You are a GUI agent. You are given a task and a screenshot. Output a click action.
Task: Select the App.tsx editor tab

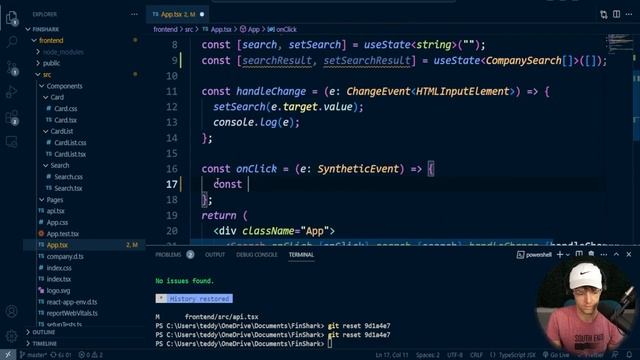tap(178, 14)
